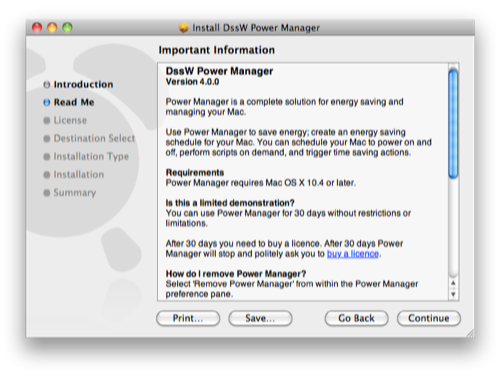500x378 pixels.
Task: Click the 'DssW Power Manager' document title
Action: point(219,71)
